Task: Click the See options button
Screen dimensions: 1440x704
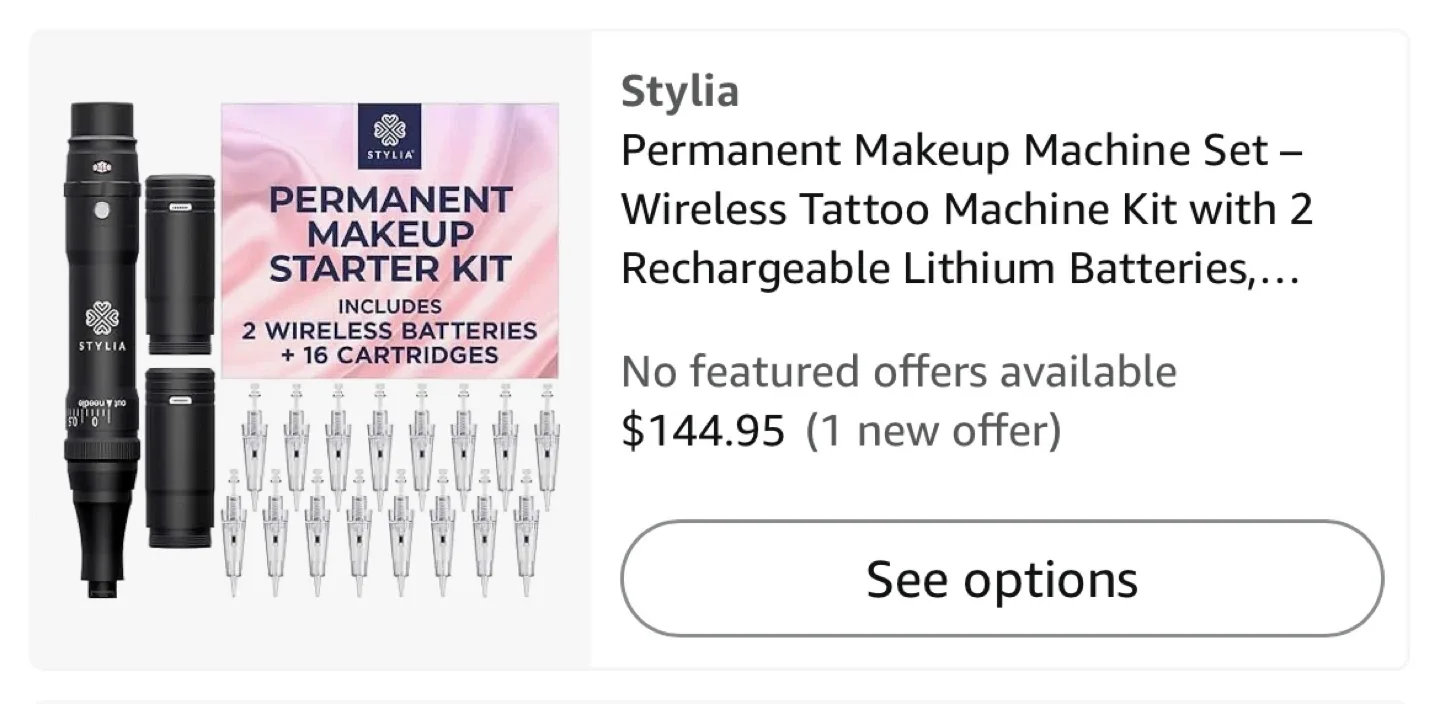Action: tap(1002, 578)
